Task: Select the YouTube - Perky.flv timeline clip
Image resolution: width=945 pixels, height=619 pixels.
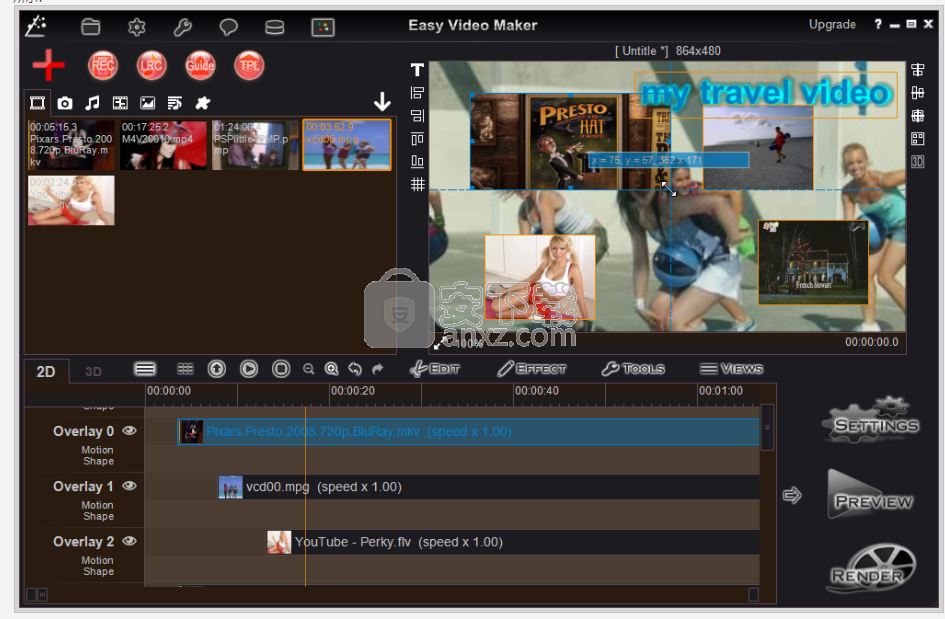Action: point(513,542)
